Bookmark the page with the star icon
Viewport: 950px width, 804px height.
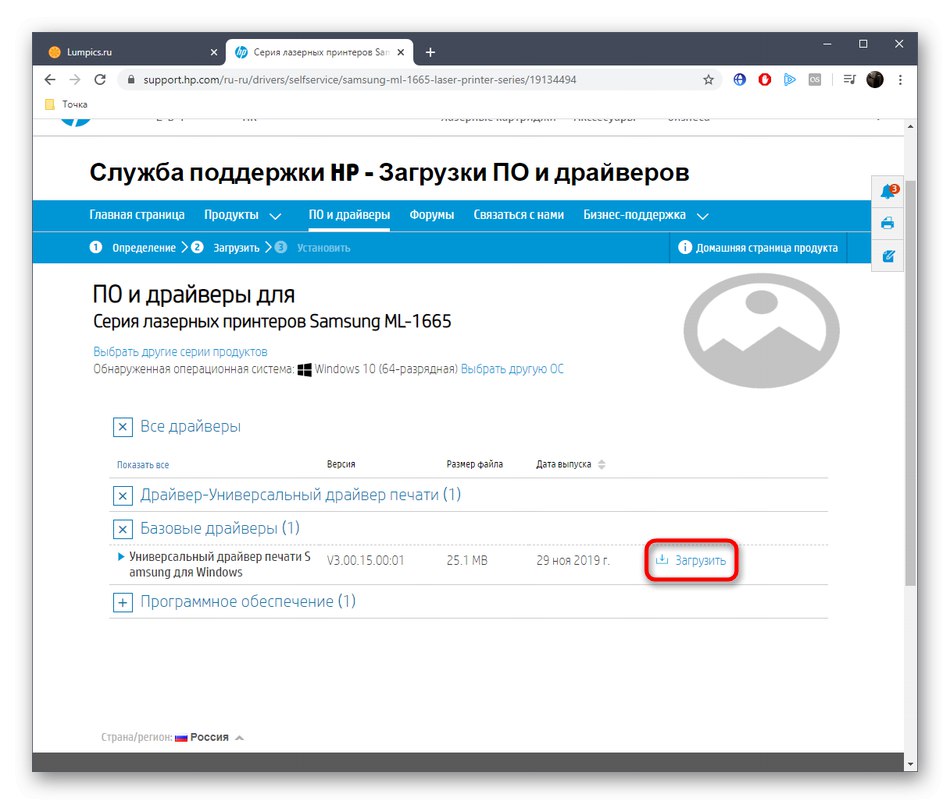tap(708, 79)
